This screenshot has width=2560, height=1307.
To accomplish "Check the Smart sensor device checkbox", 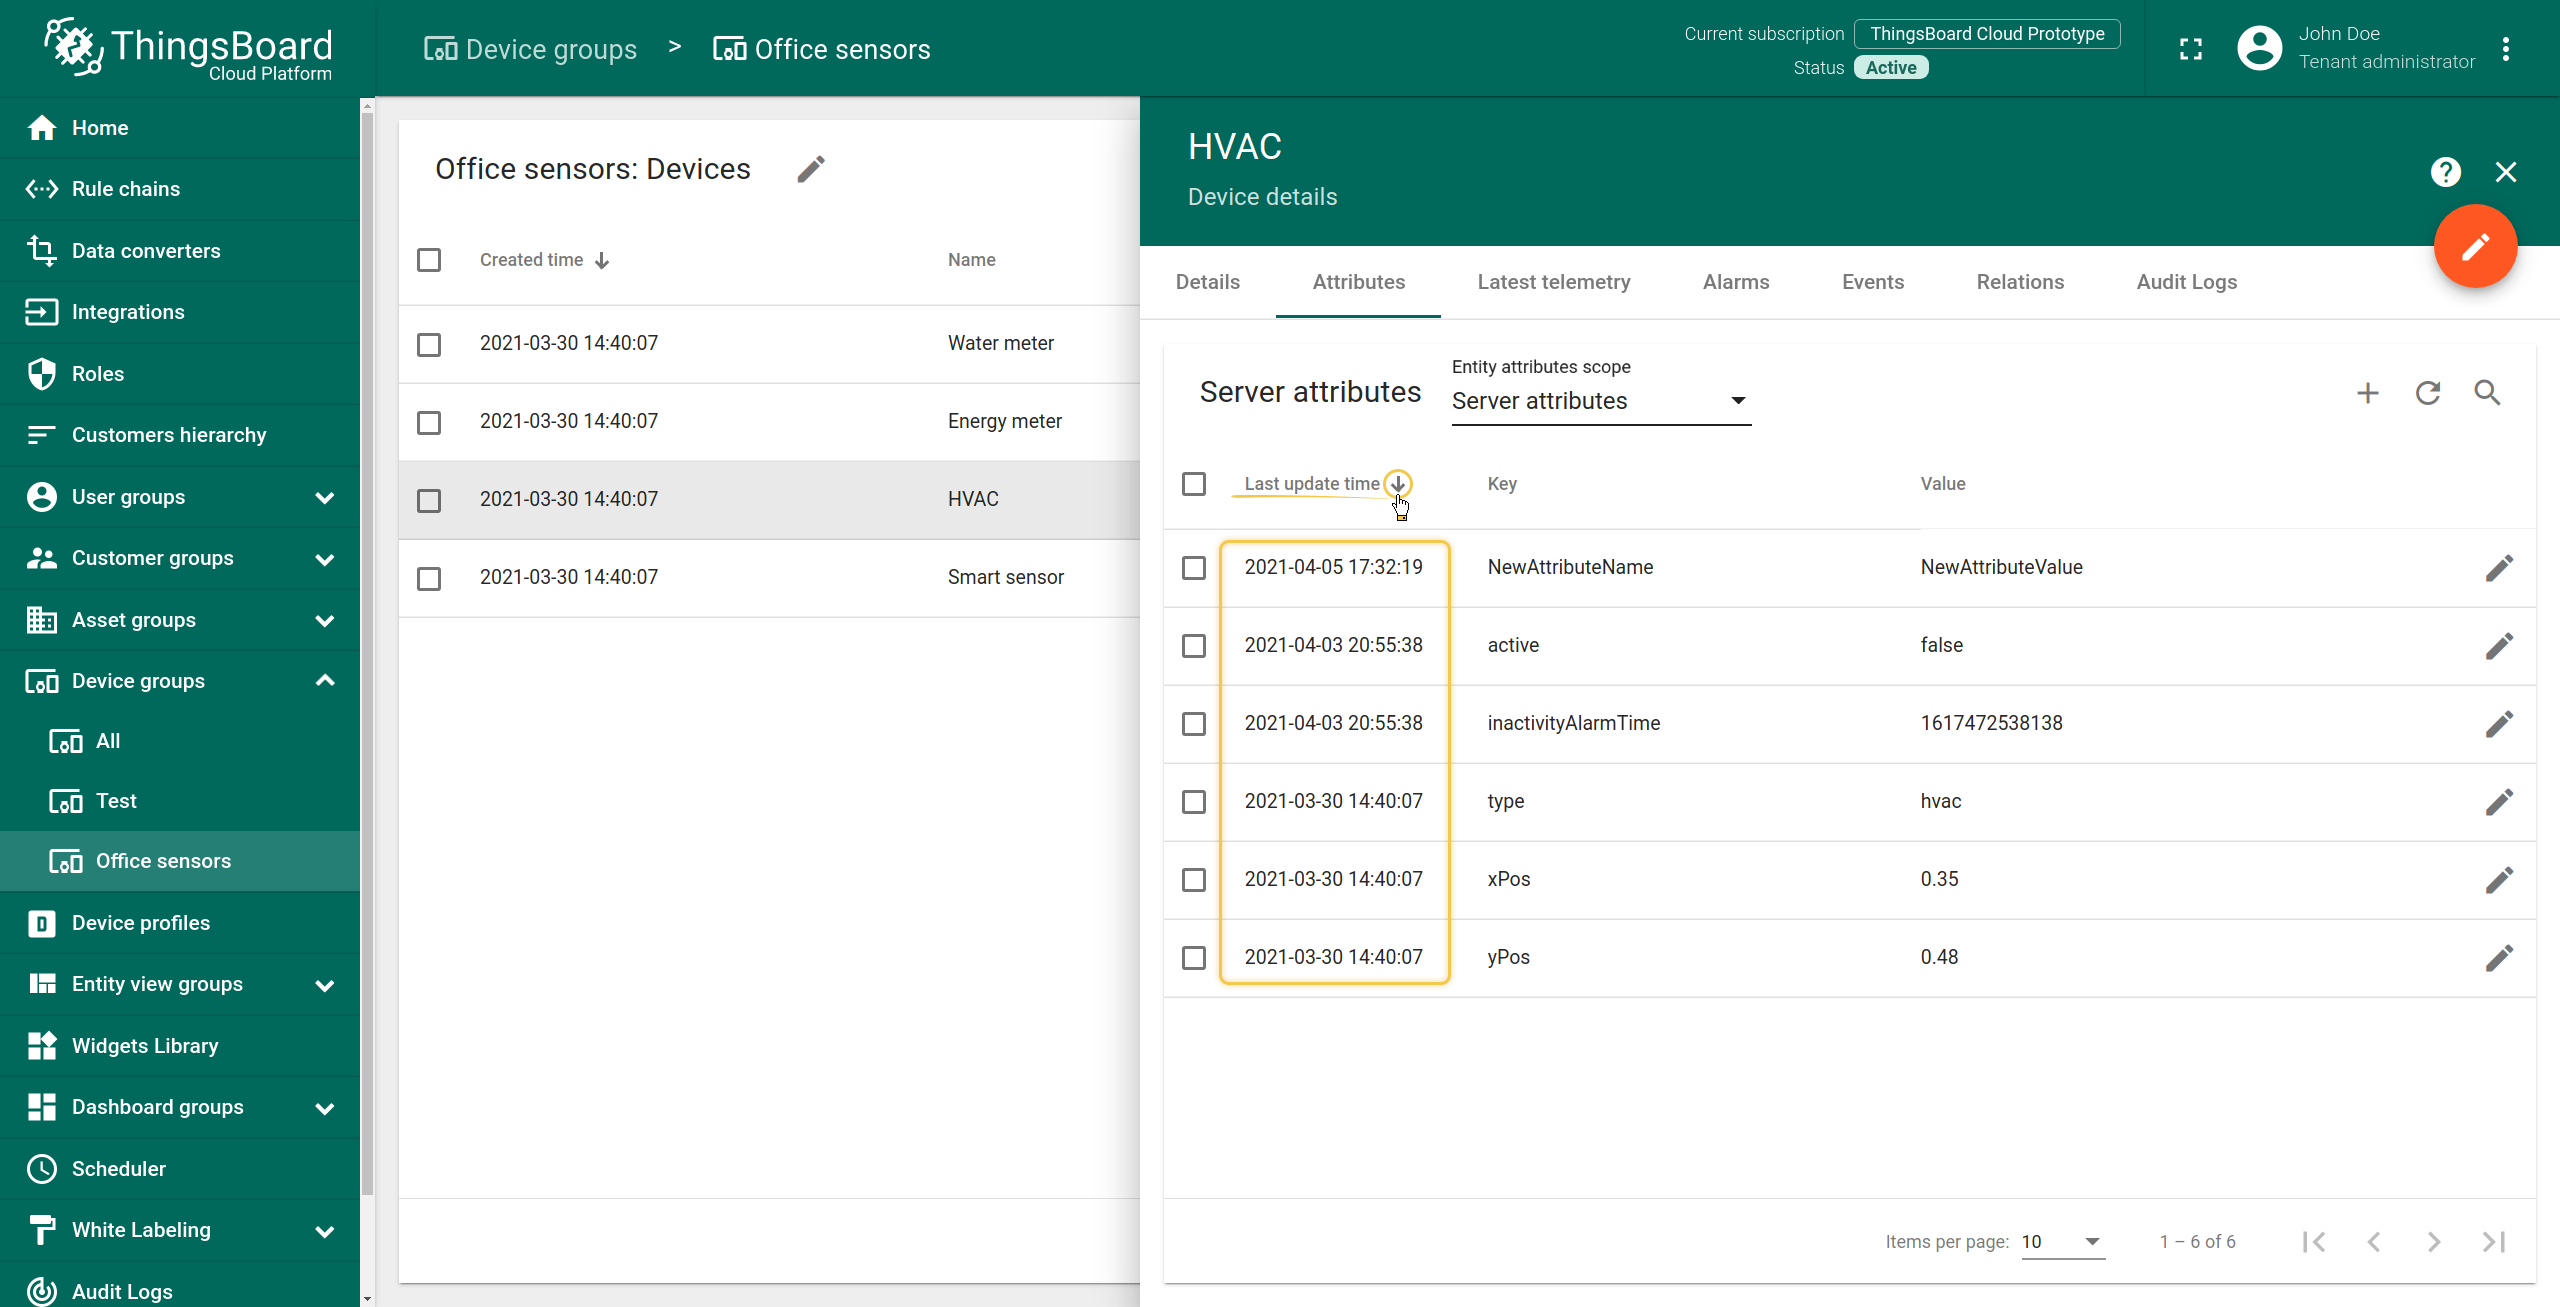I will (429, 579).
